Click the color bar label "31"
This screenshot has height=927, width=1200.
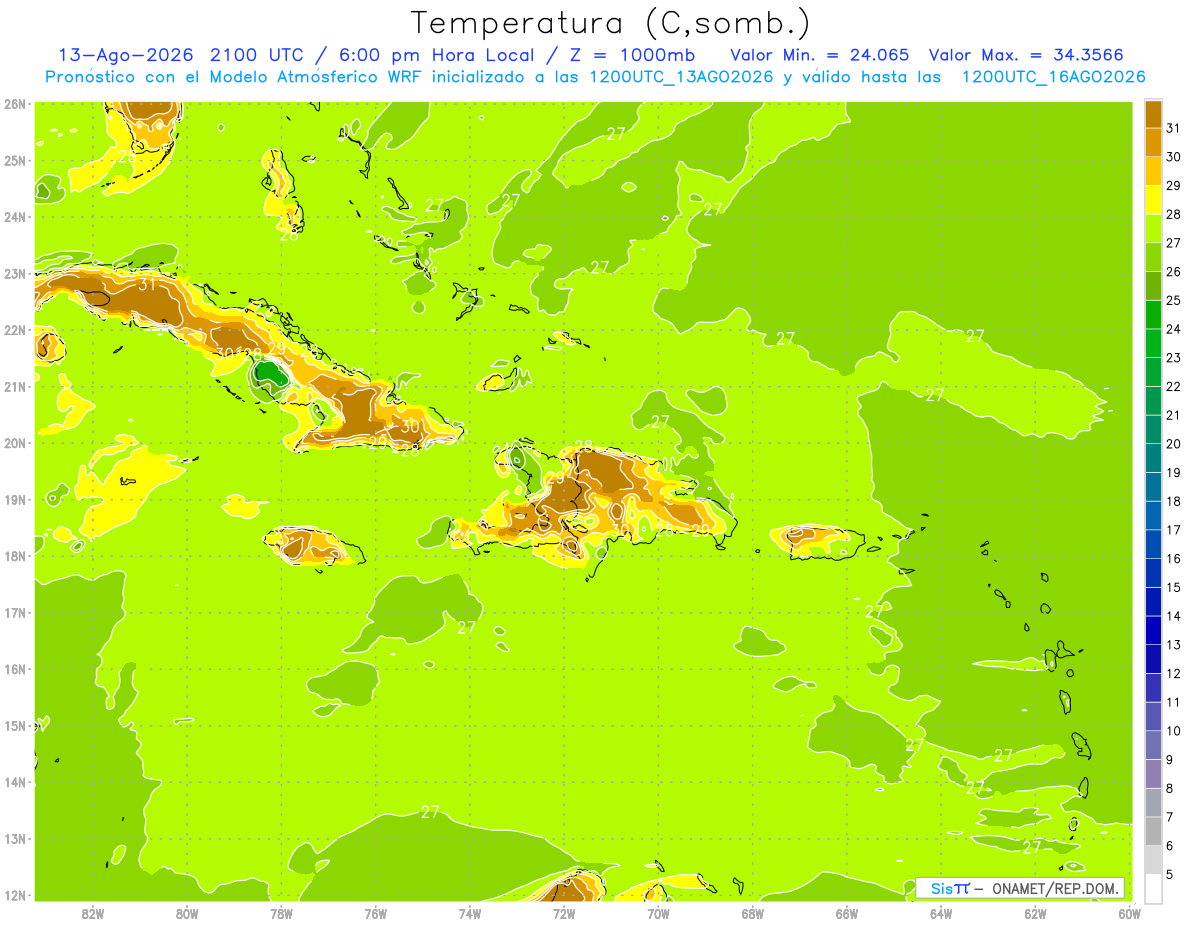coord(1173,128)
